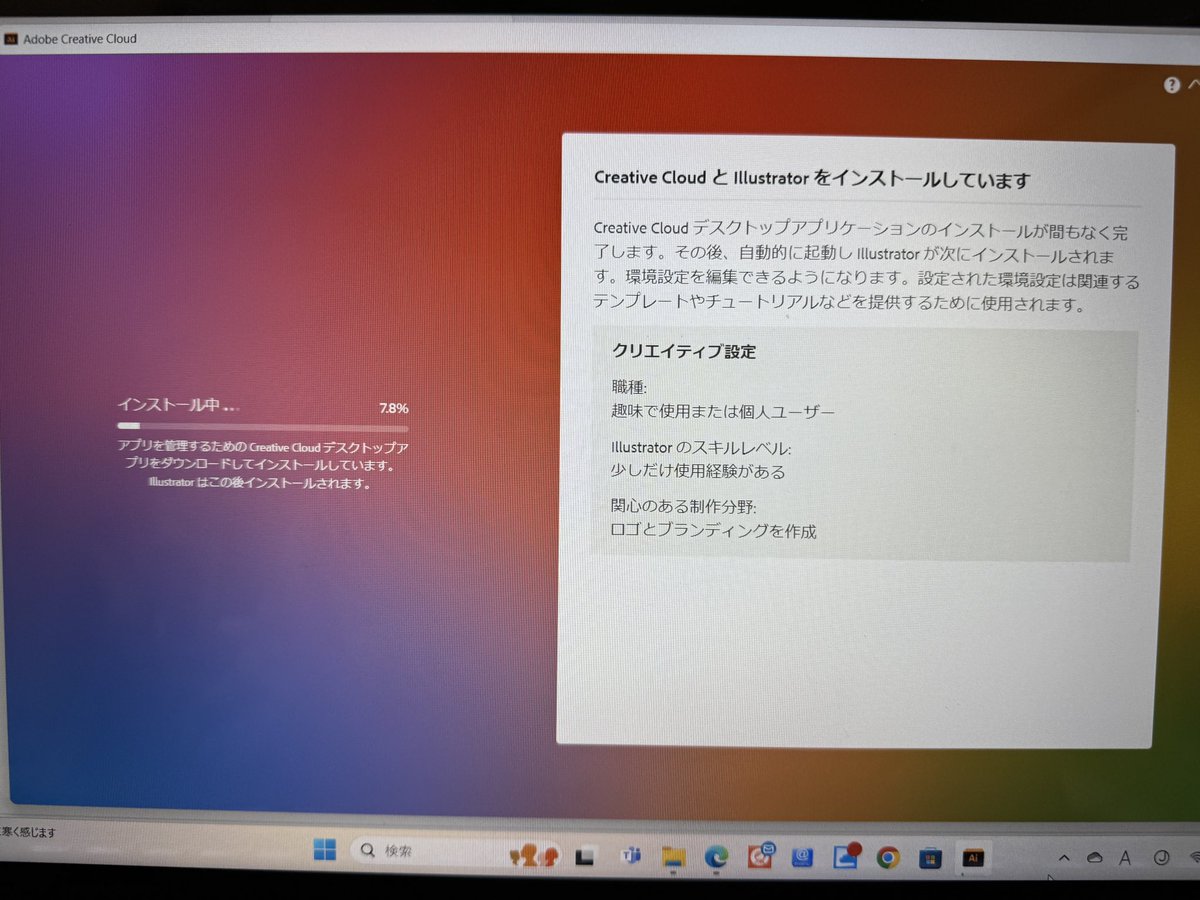Click the Adobe Illustrator installer taskbar icon
The image size is (1200, 900).
pyautogui.click(x=972, y=858)
